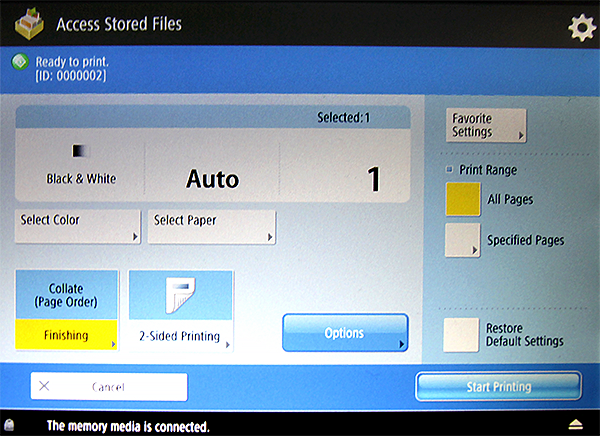The image size is (600, 436).
Task: Click the Ready to print status message
Action: [72, 62]
